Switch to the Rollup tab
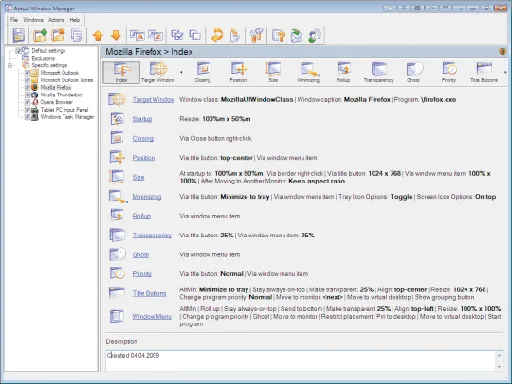The height and width of the screenshot is (384, 512). coord(343,72)
